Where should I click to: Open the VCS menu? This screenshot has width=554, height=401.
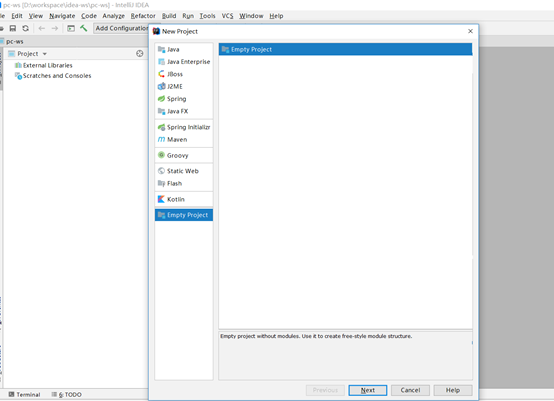click(227, 16)
